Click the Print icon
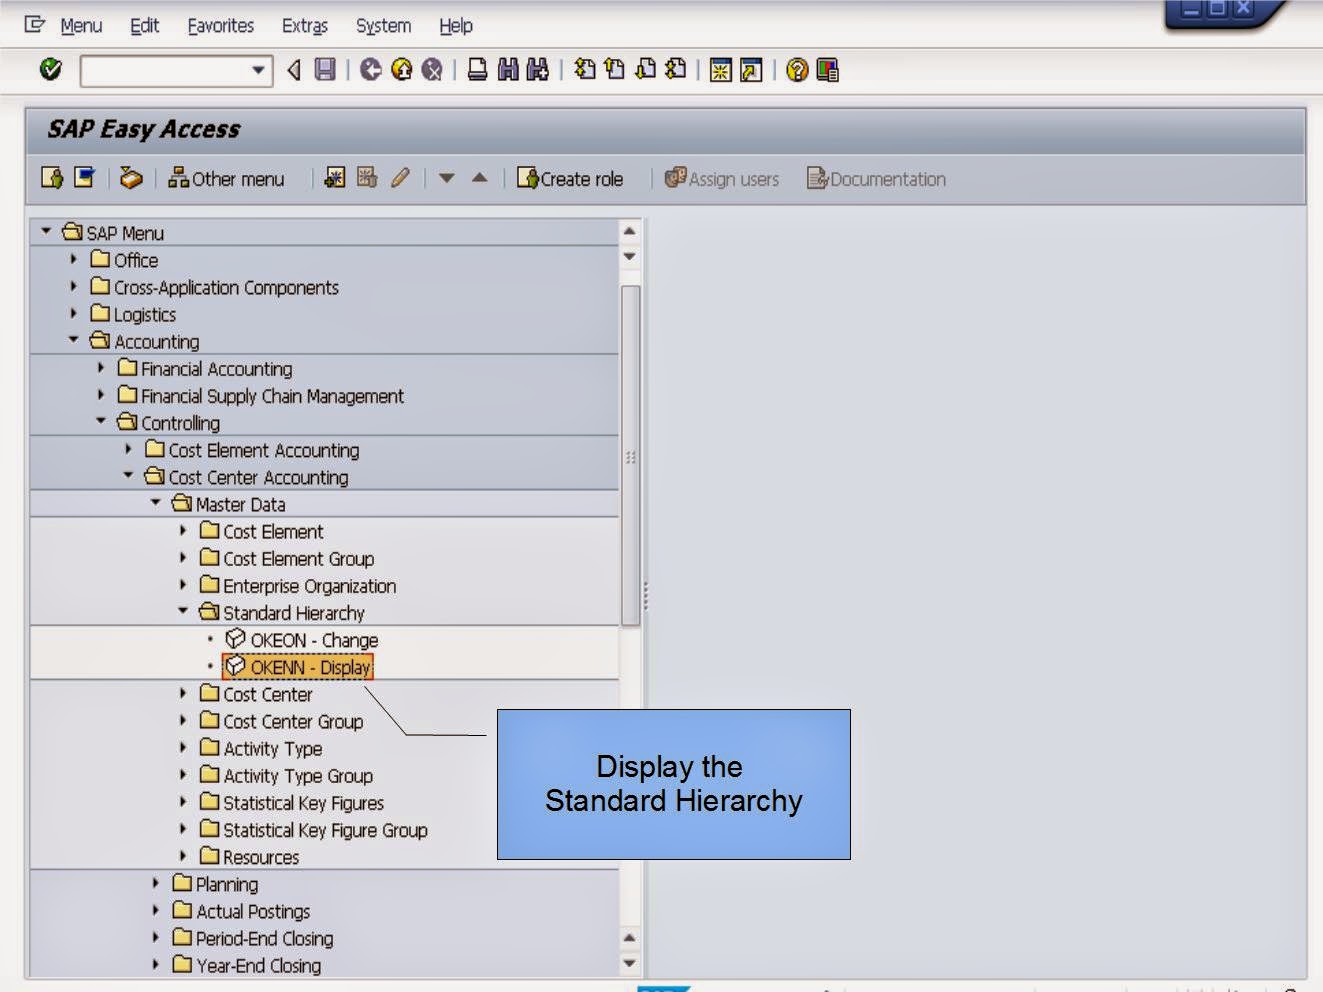Screen dimensions: 1323x992 tap(478, 69)
